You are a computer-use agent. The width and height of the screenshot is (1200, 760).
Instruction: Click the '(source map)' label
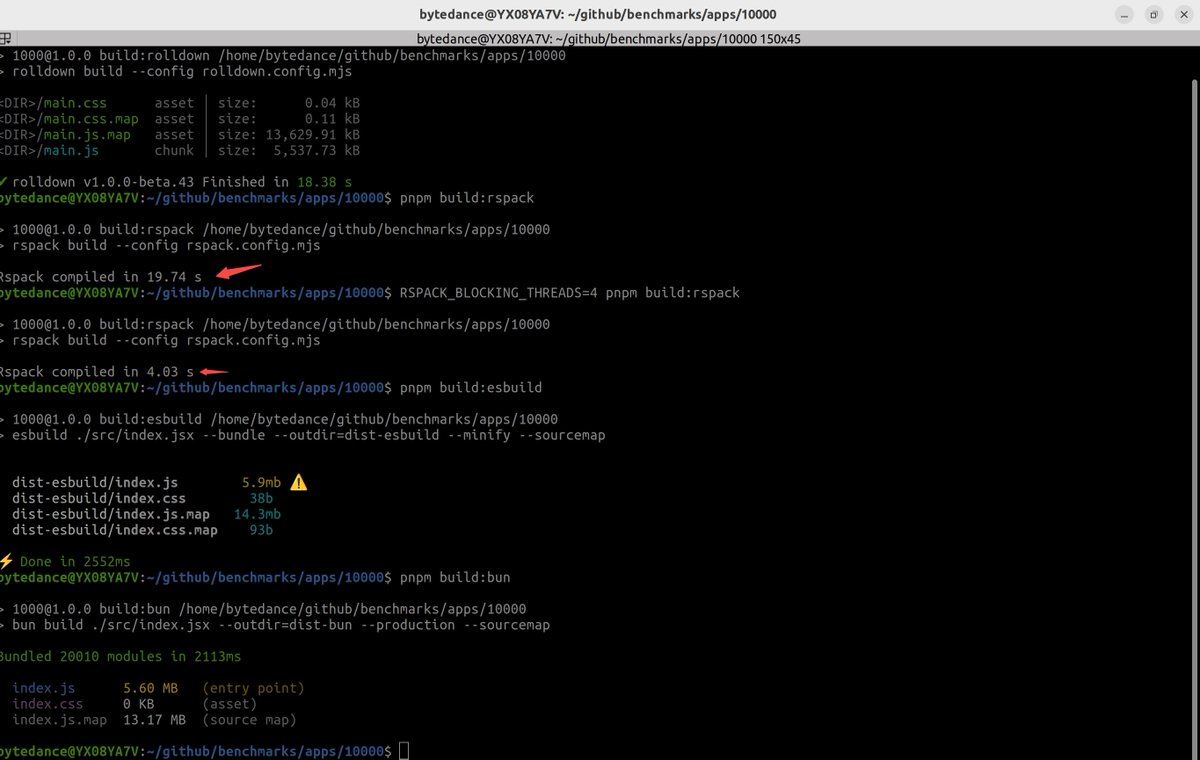click(x=249, y=720)
